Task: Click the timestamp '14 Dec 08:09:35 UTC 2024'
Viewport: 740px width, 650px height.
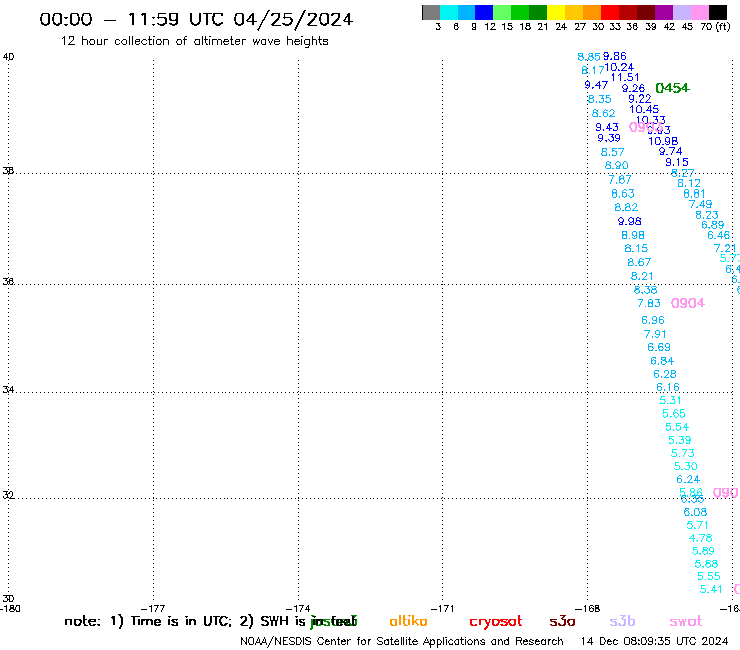Action: pyautogui.click(x=654, y=641)
